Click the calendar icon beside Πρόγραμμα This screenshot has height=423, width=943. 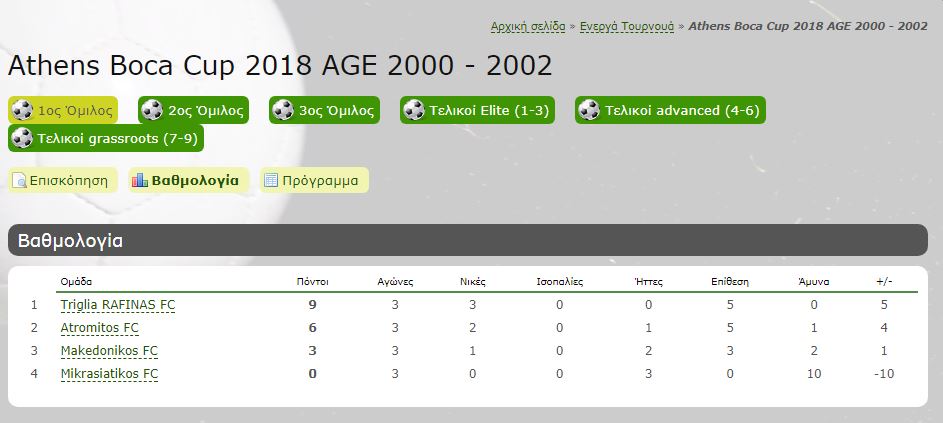(271, 181)
